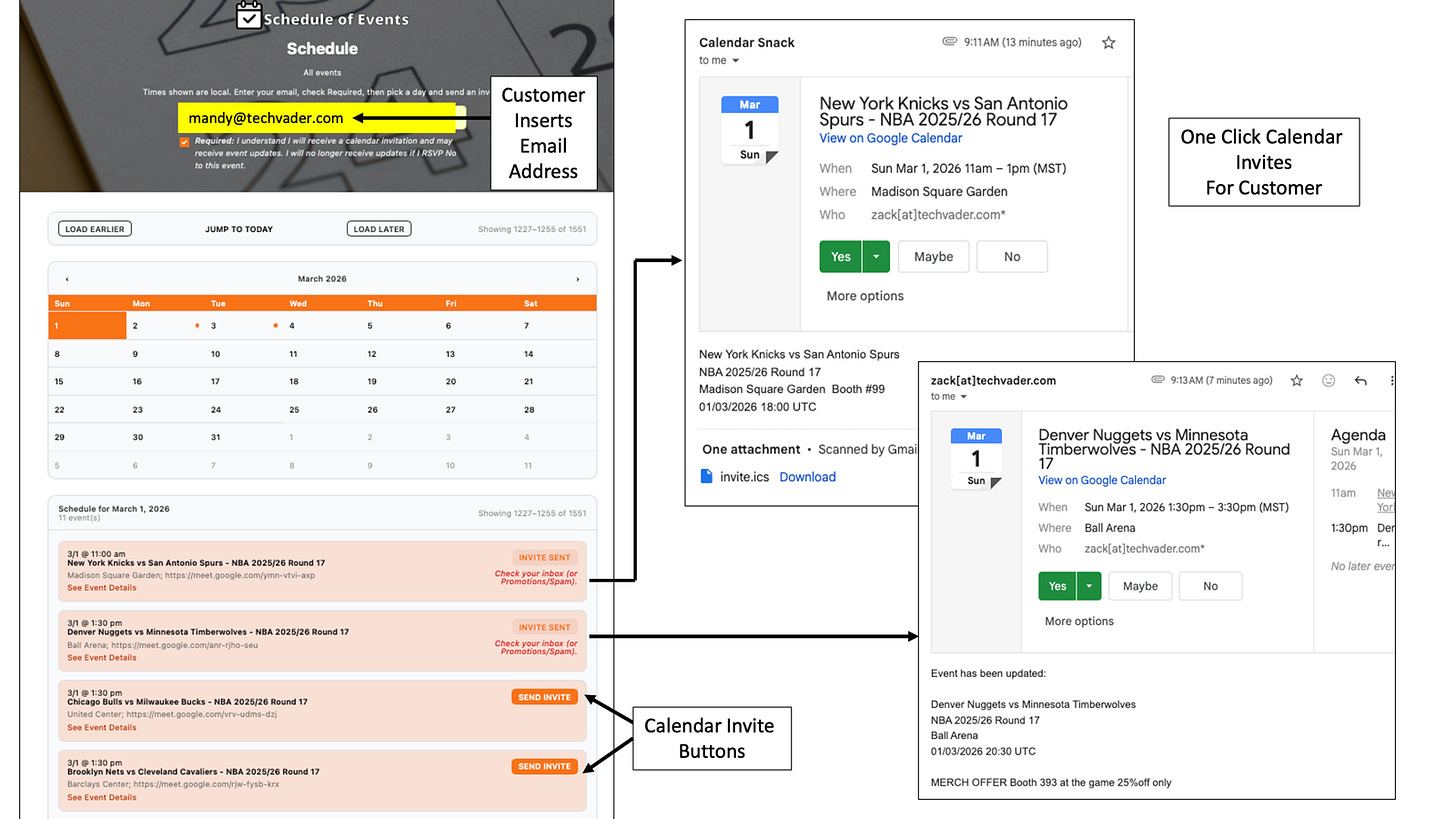Toggle the Required consent checkbox
The height and width of the screenshot is (819, 1456).
pos(185,142)
